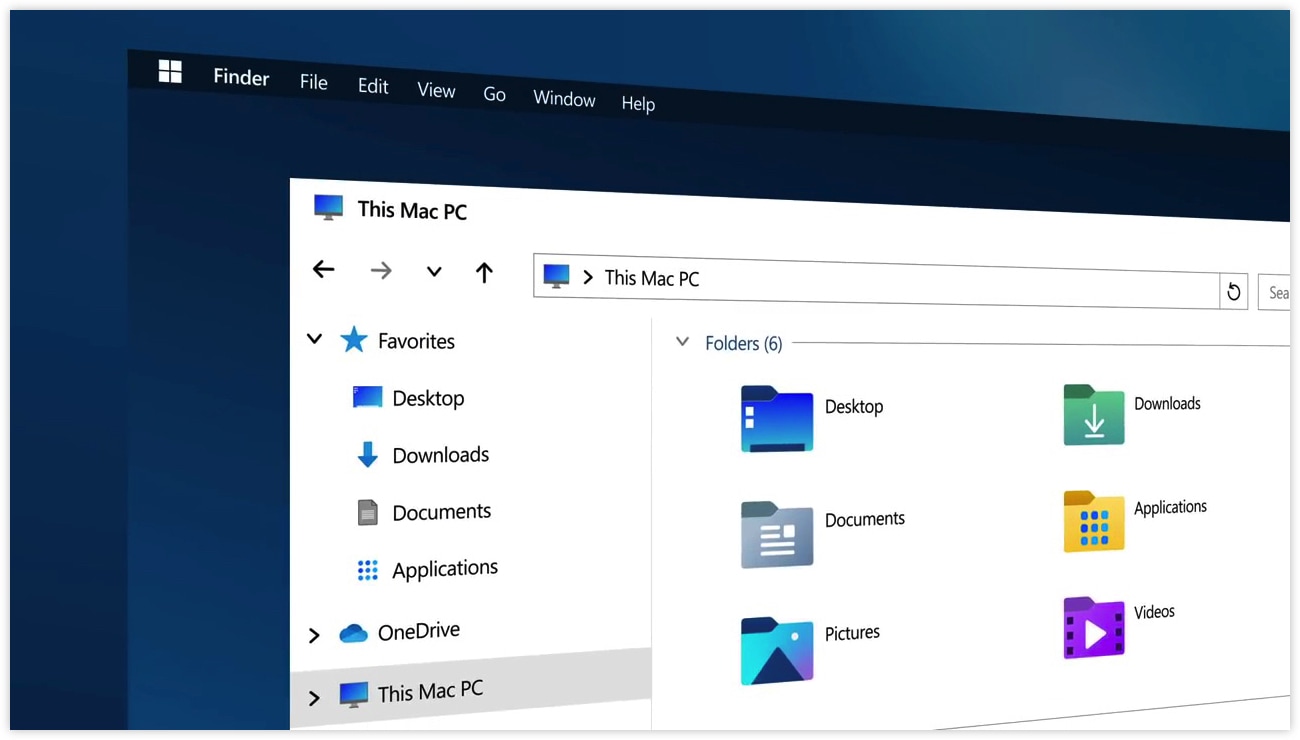The image size is (1300, 740).
Task: Click the Desktop folder label
Action: [854, 407]
